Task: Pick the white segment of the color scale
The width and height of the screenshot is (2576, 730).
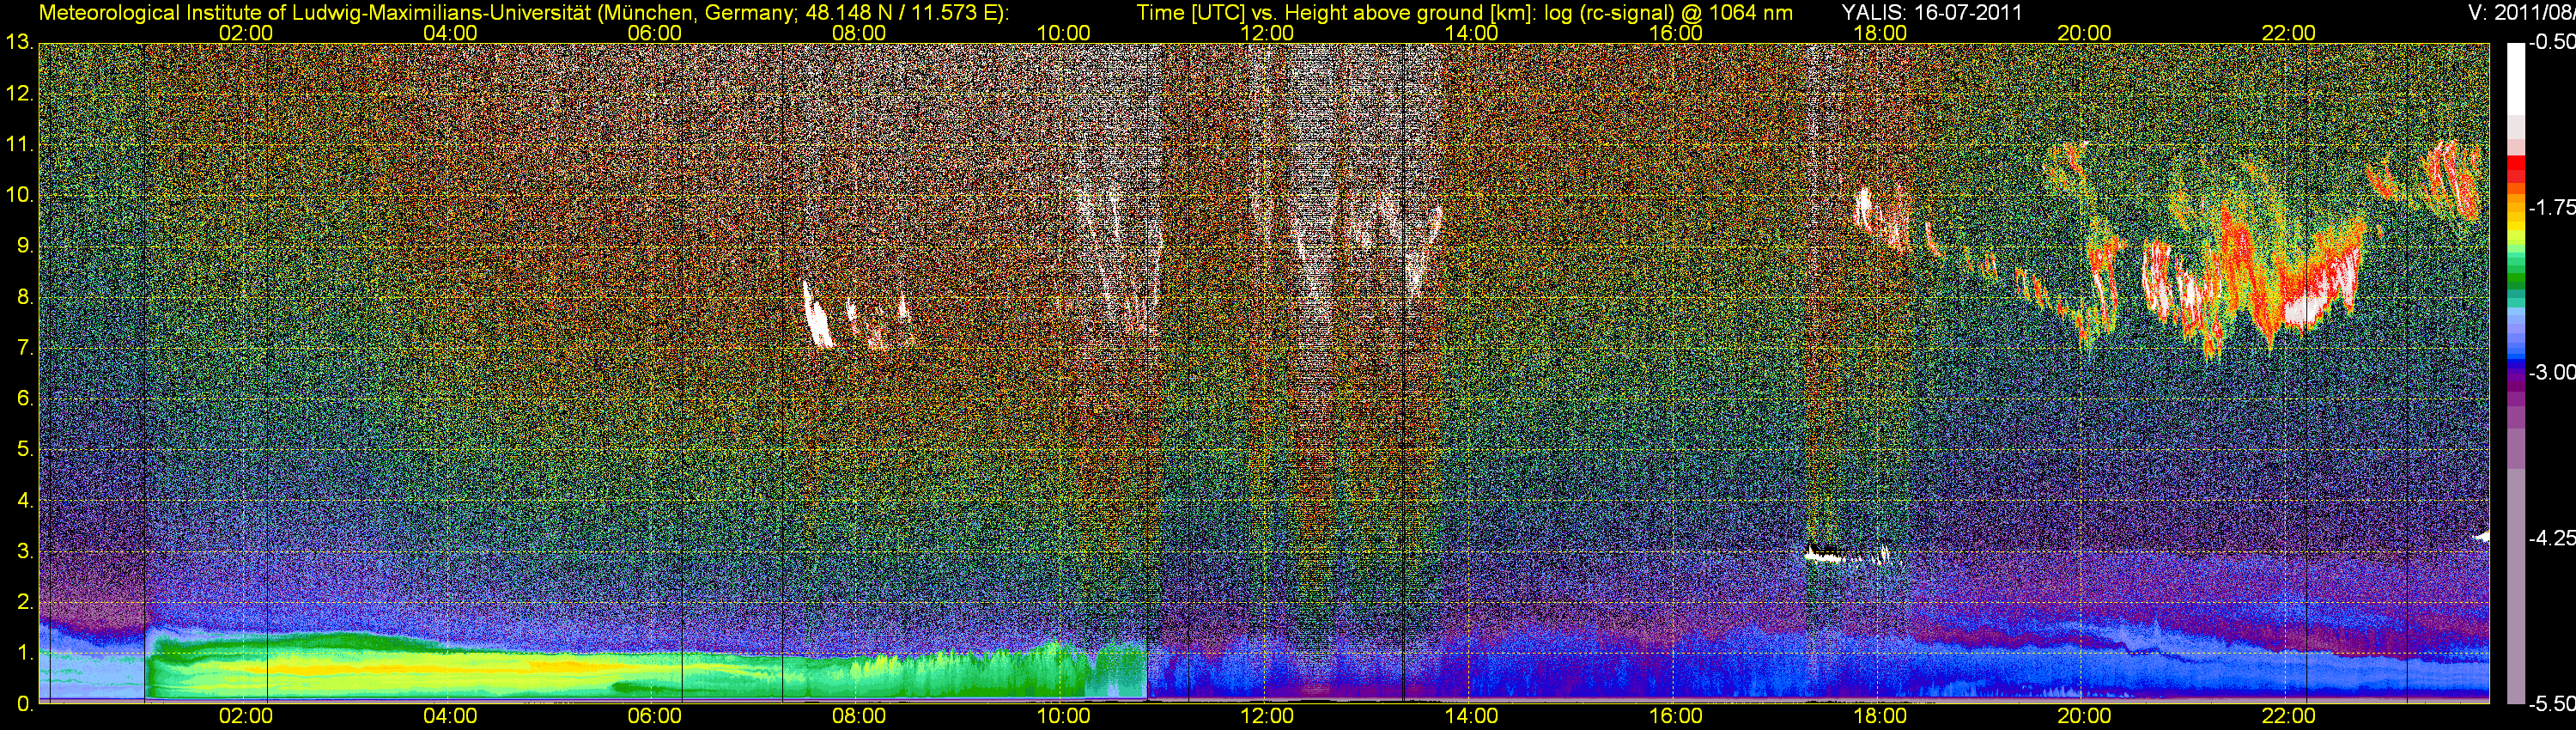Action: point(2516,78)
